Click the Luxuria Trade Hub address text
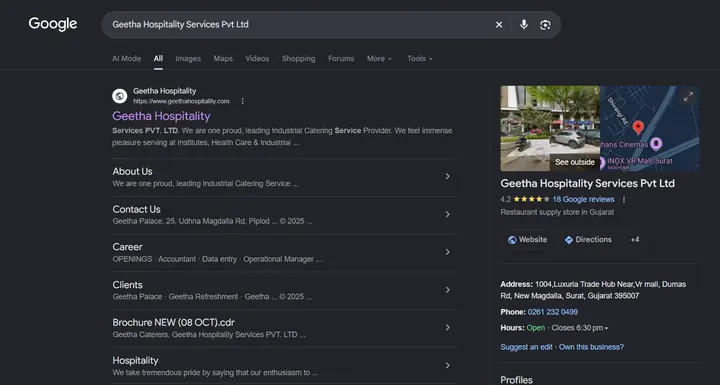The image size is (720, 385). point(593,290)
